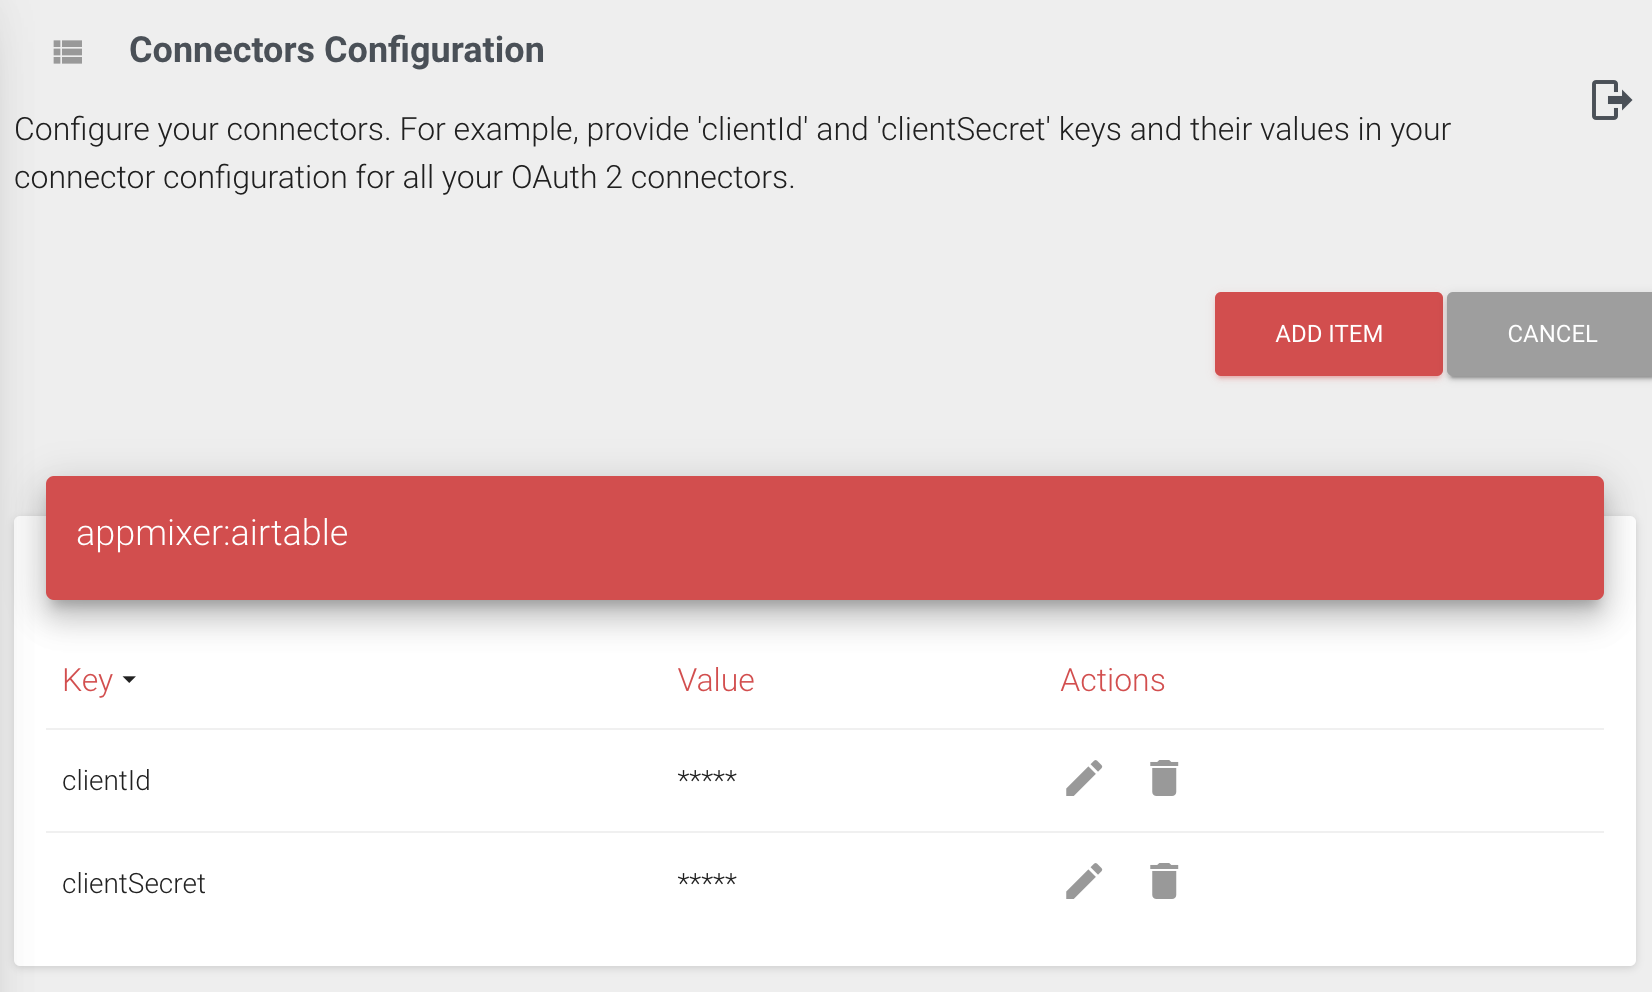Edit the clientId entry
Viewport: 1652px width, 992px height.
tap(1084, 778)
